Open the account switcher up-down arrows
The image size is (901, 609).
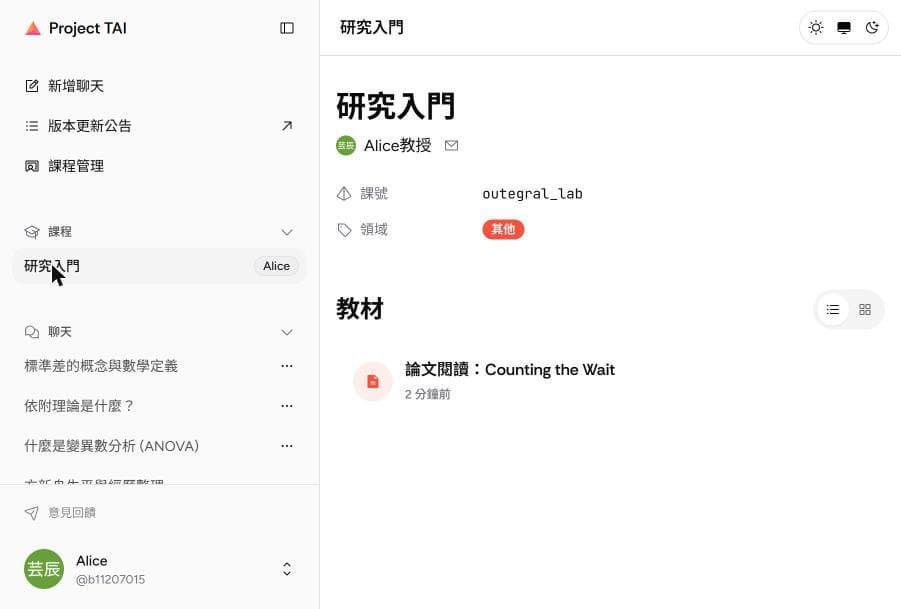287,569
